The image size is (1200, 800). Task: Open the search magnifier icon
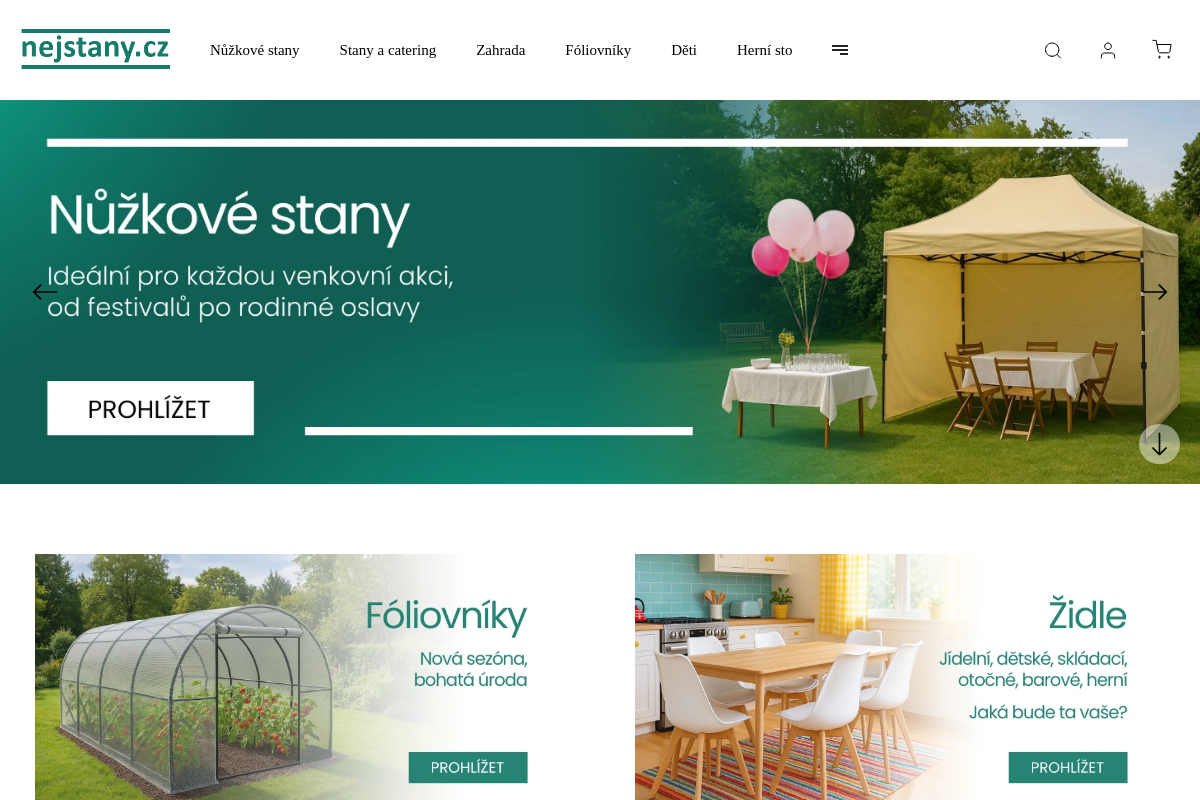click(1052, 50)
